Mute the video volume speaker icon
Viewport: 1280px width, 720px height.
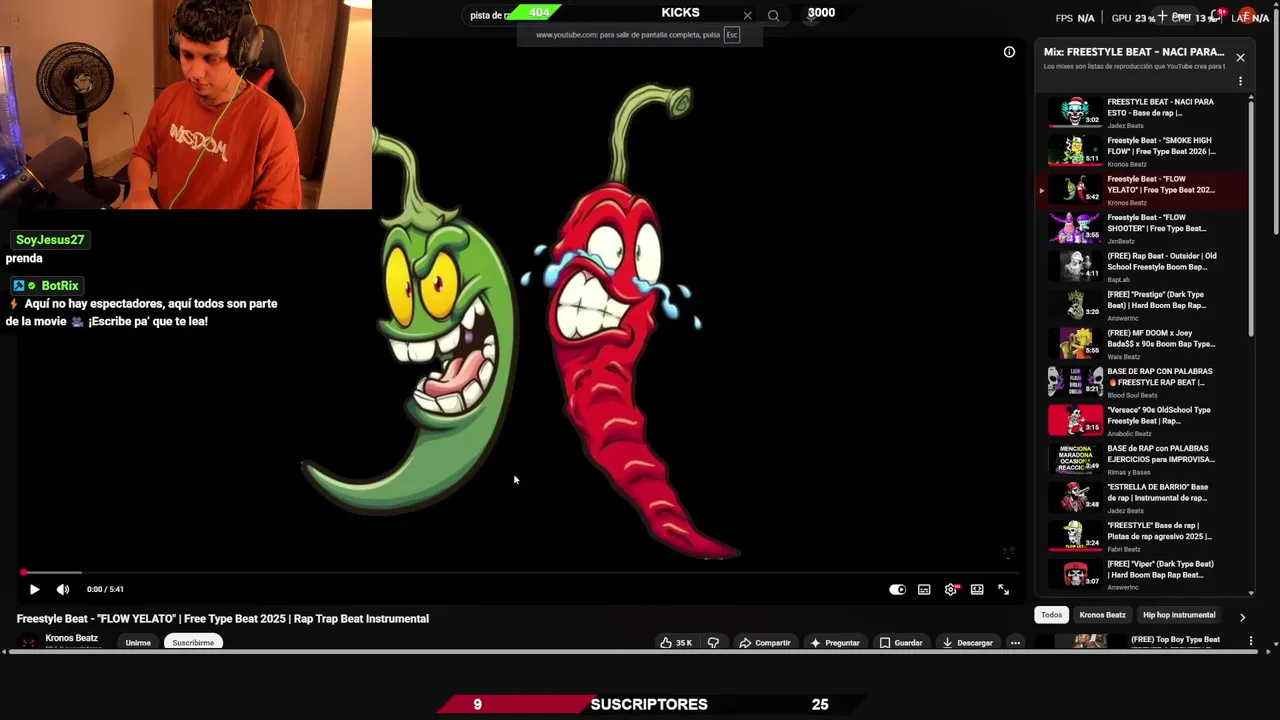[63, 590]
